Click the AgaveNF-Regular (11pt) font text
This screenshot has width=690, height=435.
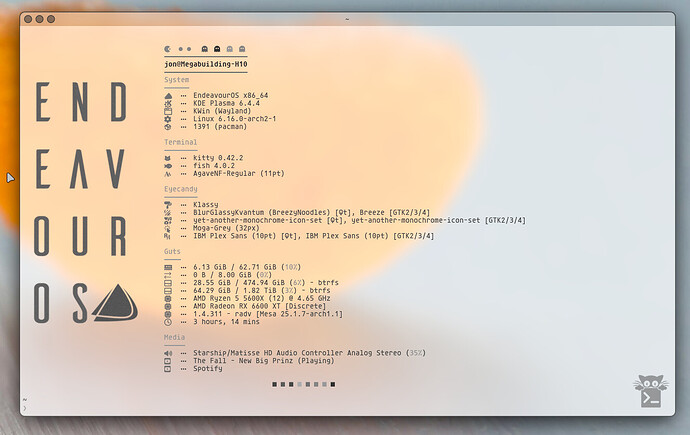pyautogui.click(x=239, y=174)
